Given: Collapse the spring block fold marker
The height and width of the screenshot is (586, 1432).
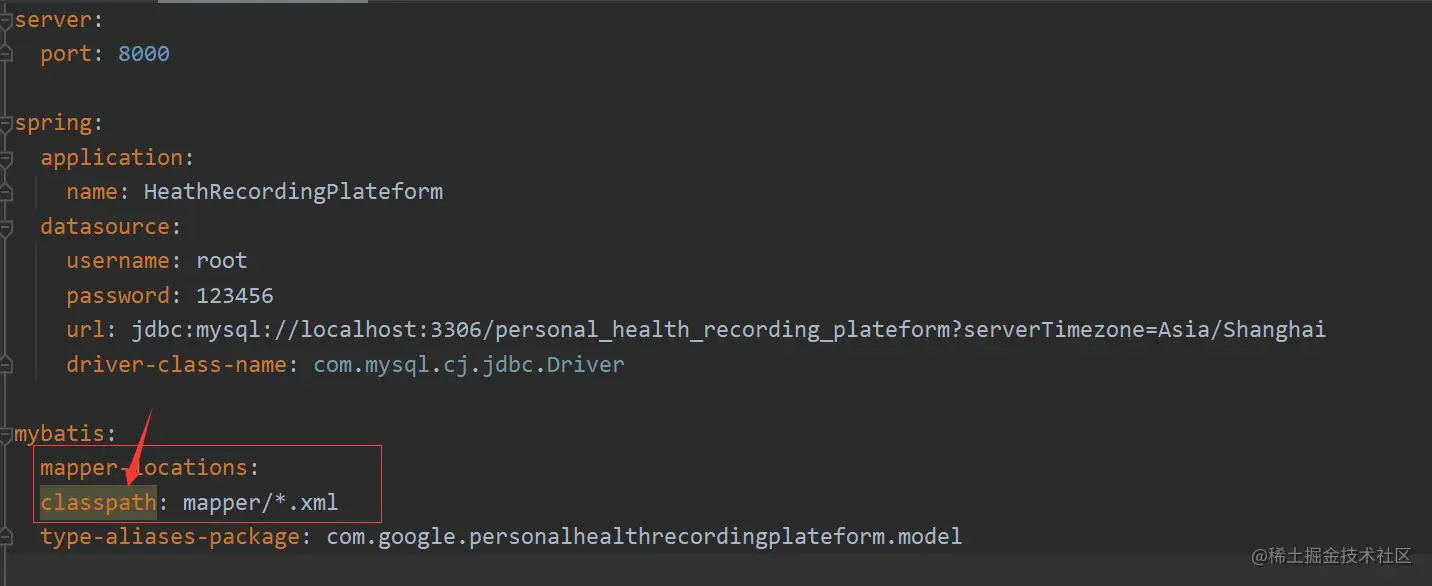Looking at the screenshot, I should click(x=6, y=123).
